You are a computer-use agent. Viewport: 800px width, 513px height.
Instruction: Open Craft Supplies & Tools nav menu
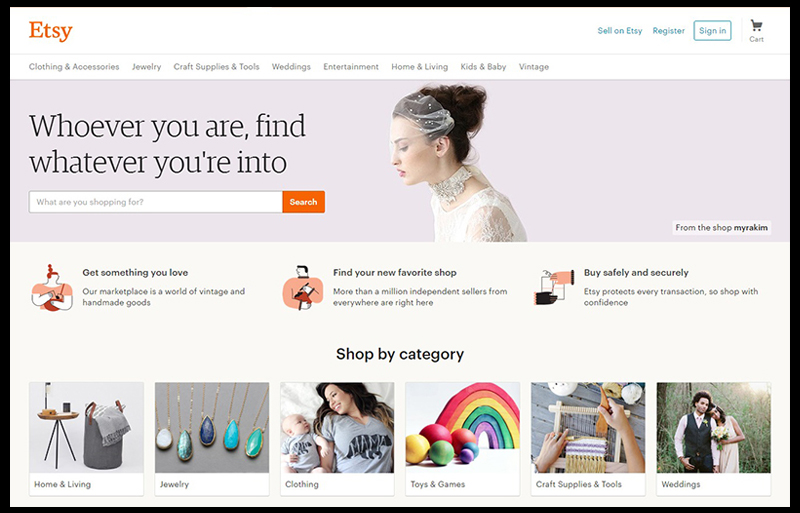point(216,67)
